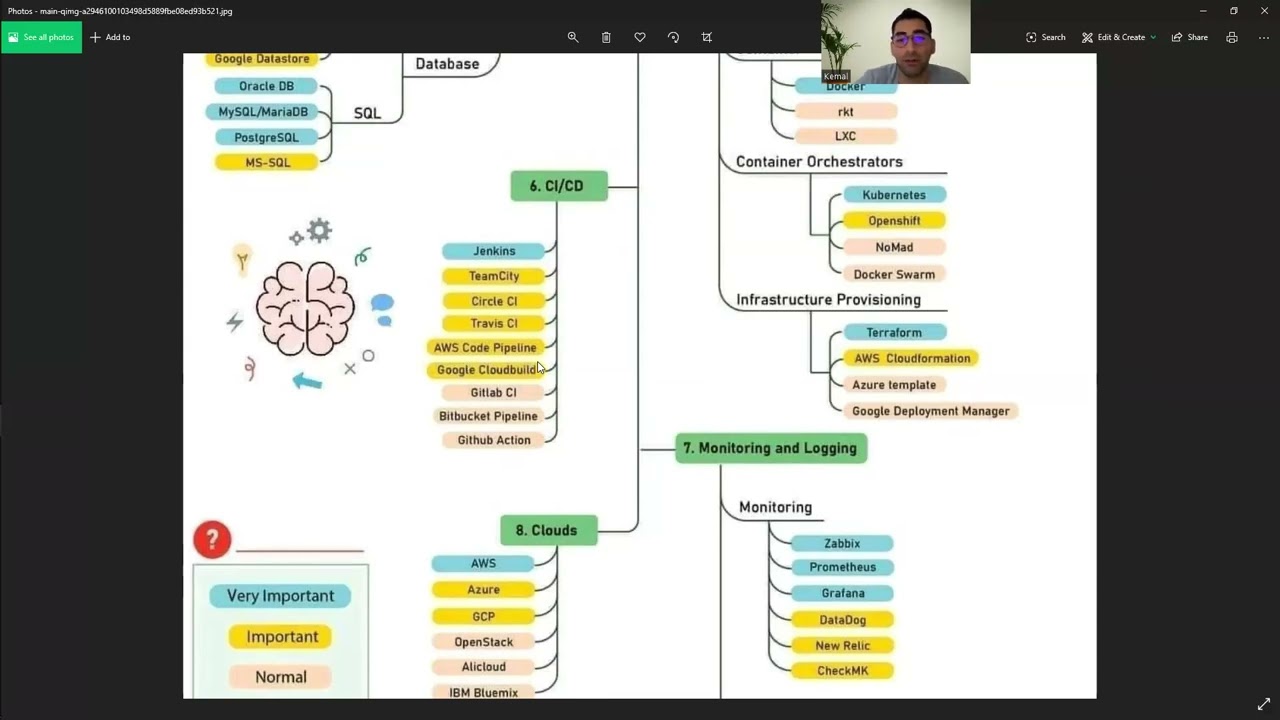Viewport: 1280px width, 720px height.
Task: Click Kemal's webcam video thumbnail
Action: (x=895, y=41)
